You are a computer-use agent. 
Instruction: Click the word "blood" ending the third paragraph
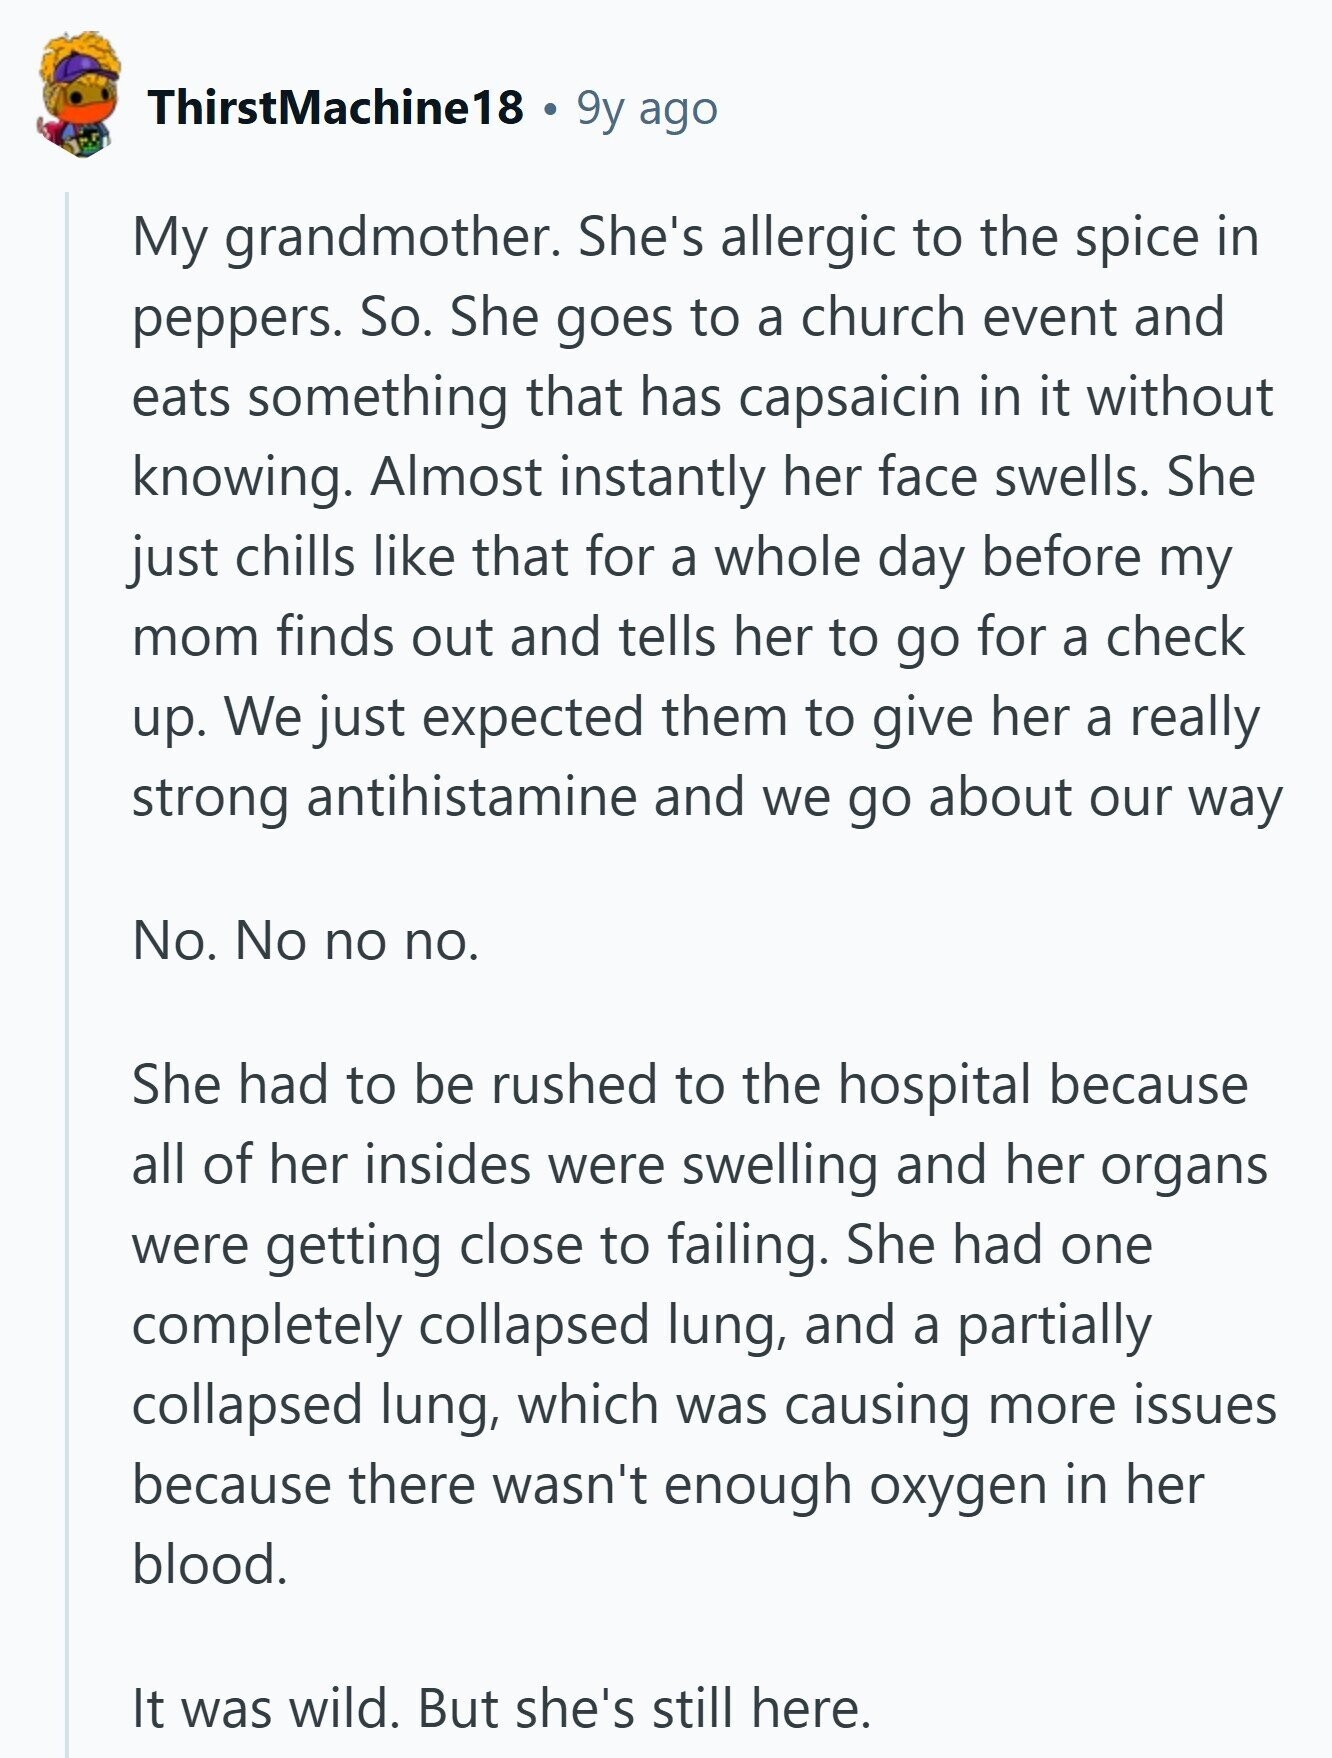pos(208,1565)
